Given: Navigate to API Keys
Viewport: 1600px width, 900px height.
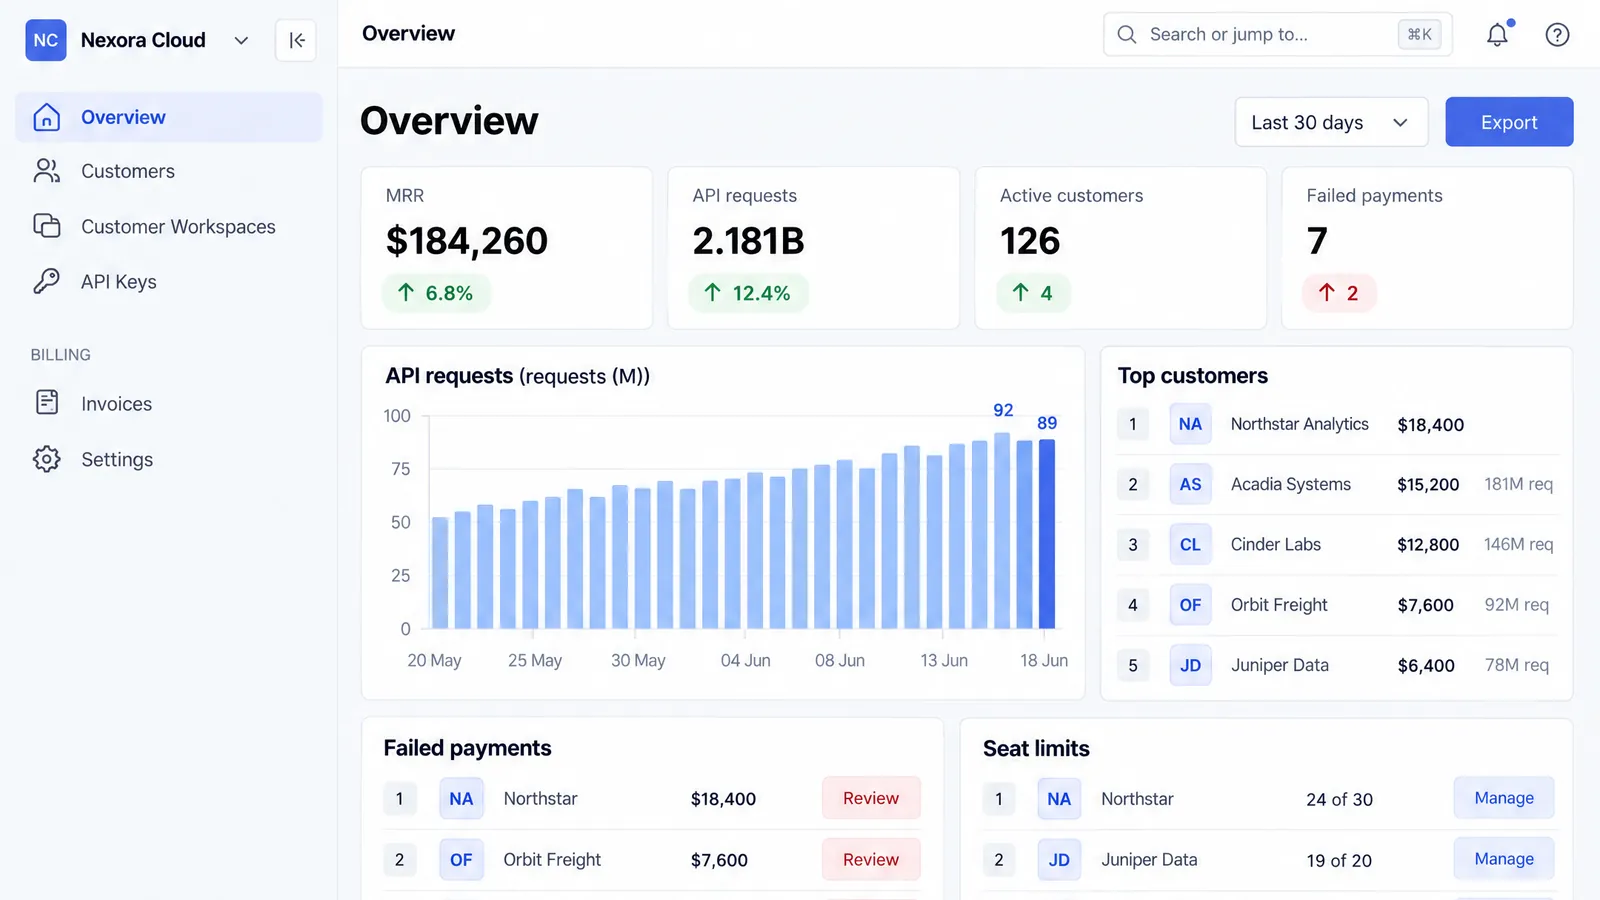Looking at the screenshot, I should [x=169, y=281].
